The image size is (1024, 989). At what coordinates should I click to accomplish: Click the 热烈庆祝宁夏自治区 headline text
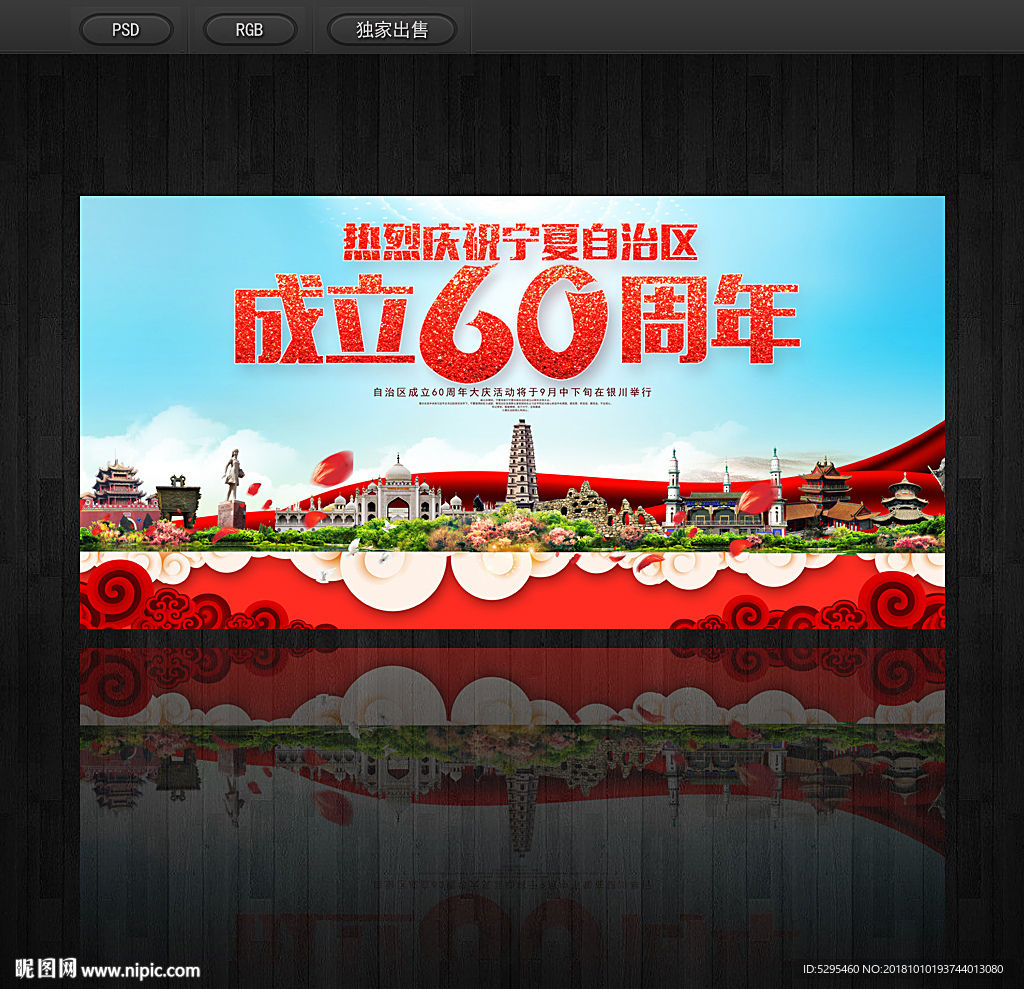(x=520, y=243)
